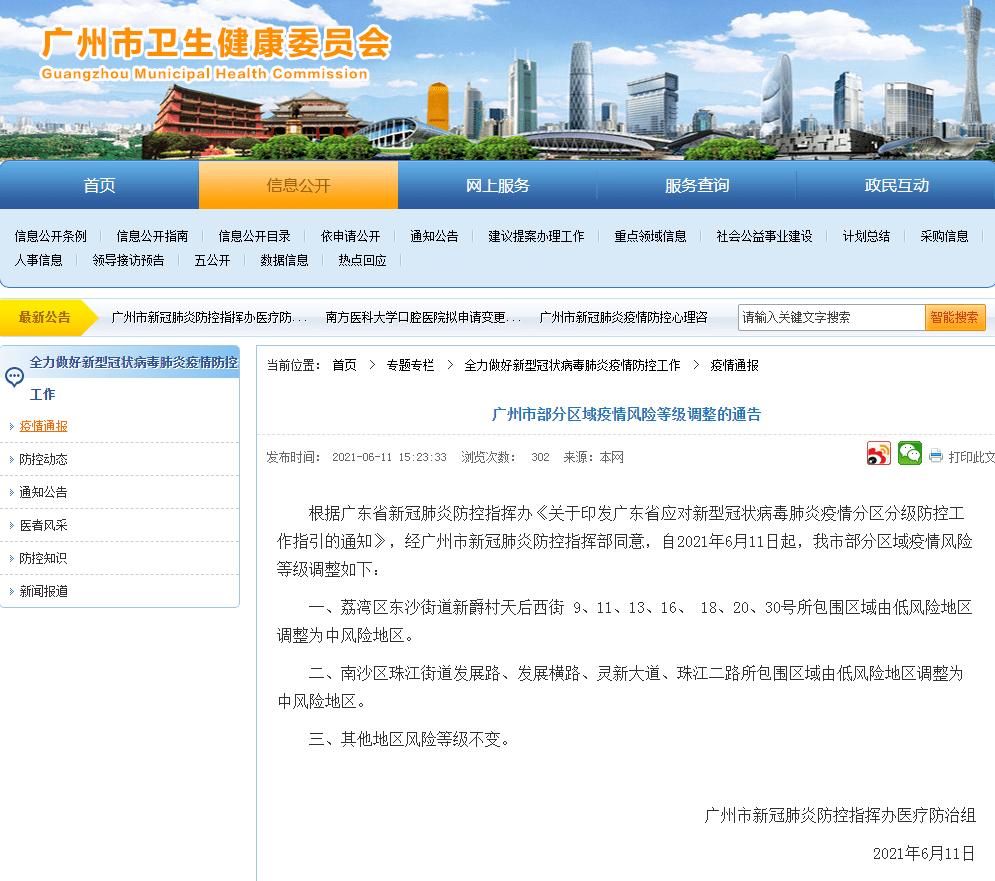
Task: Go to 专题专栏 via the breadcrumb
Action: point(410,365)
